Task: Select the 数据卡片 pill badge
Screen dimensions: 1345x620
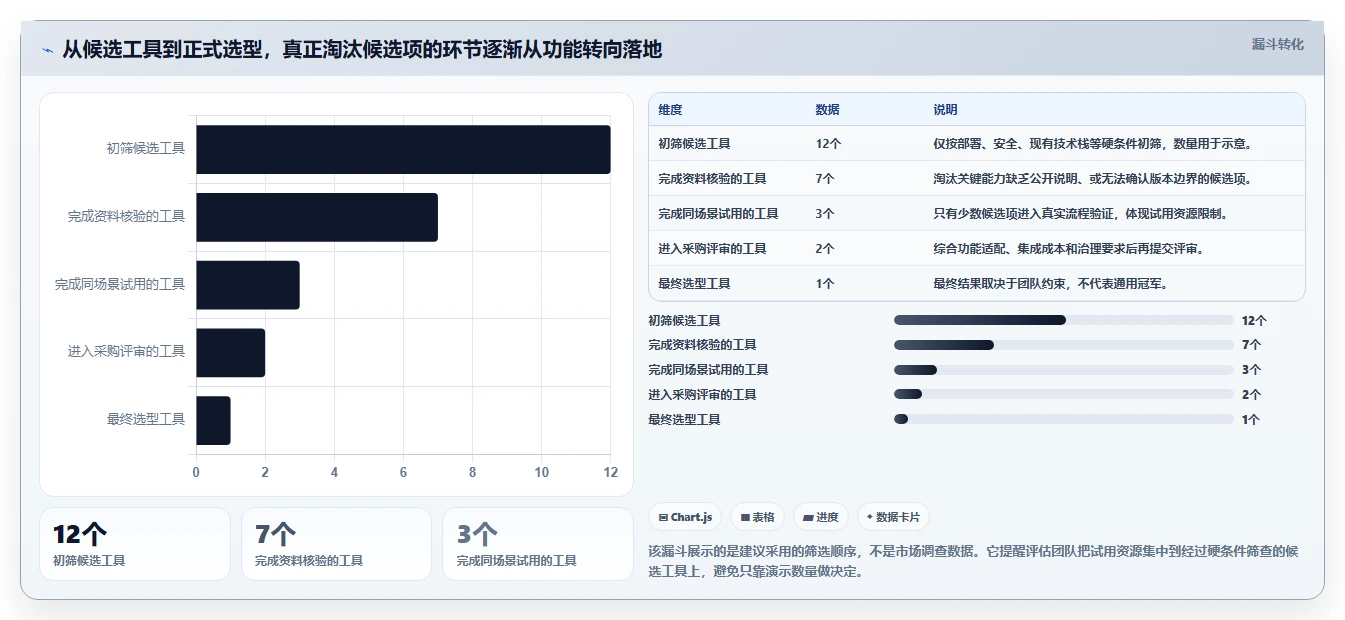Action: click(x=893, y=517)
